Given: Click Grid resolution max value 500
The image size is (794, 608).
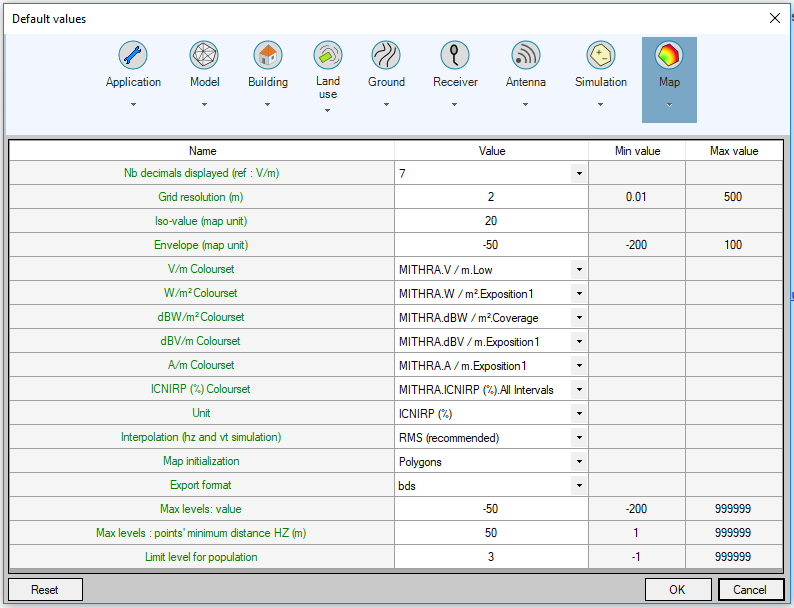Looking at the screenshot, I should coord(733,197).
